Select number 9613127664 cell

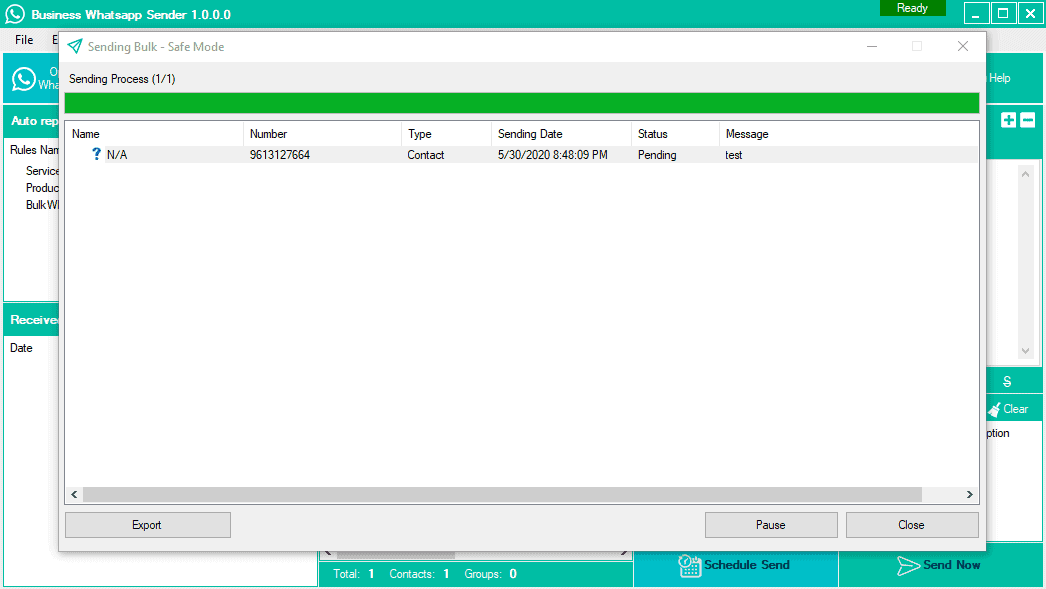coord(280,155)
